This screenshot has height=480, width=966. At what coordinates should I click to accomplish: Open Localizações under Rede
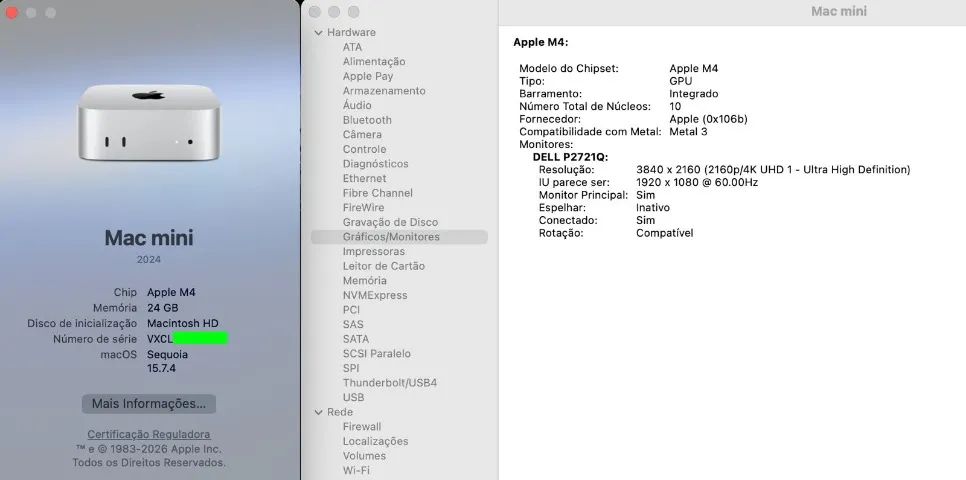pyautogui.click(x=375, y=441)
